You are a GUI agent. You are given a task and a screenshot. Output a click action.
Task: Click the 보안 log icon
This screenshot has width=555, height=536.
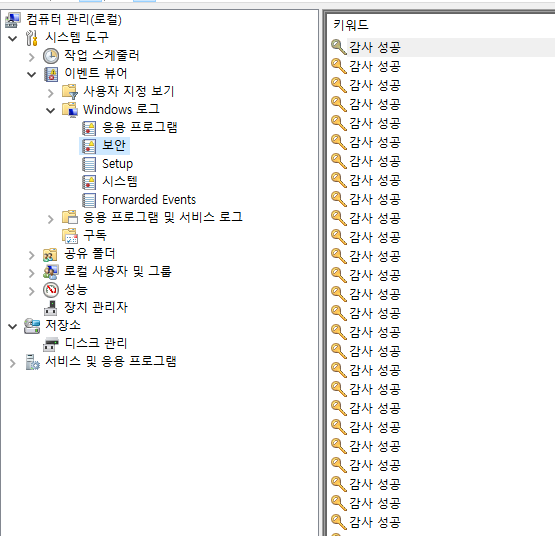point(89,146)
